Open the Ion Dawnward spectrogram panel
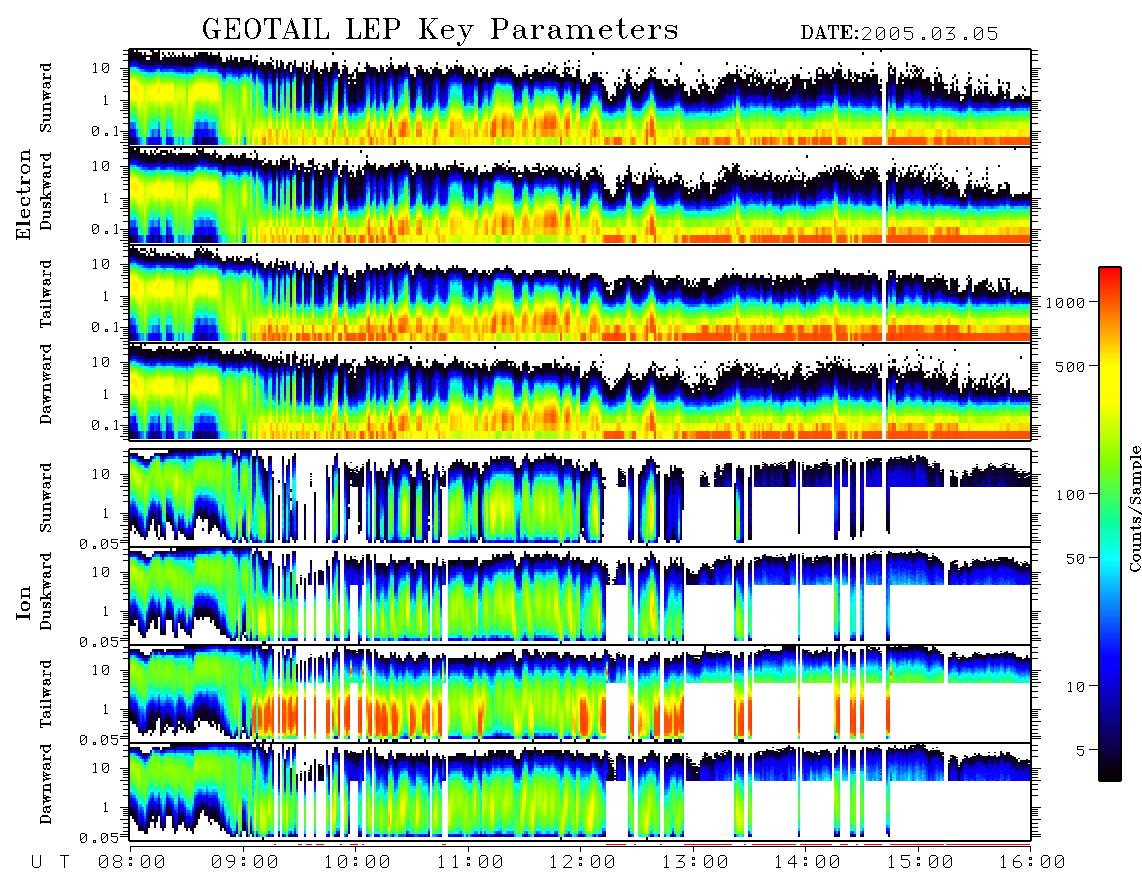Viewport: 1142px width, 880px height. pyautogui.click(x=580, y=792)
